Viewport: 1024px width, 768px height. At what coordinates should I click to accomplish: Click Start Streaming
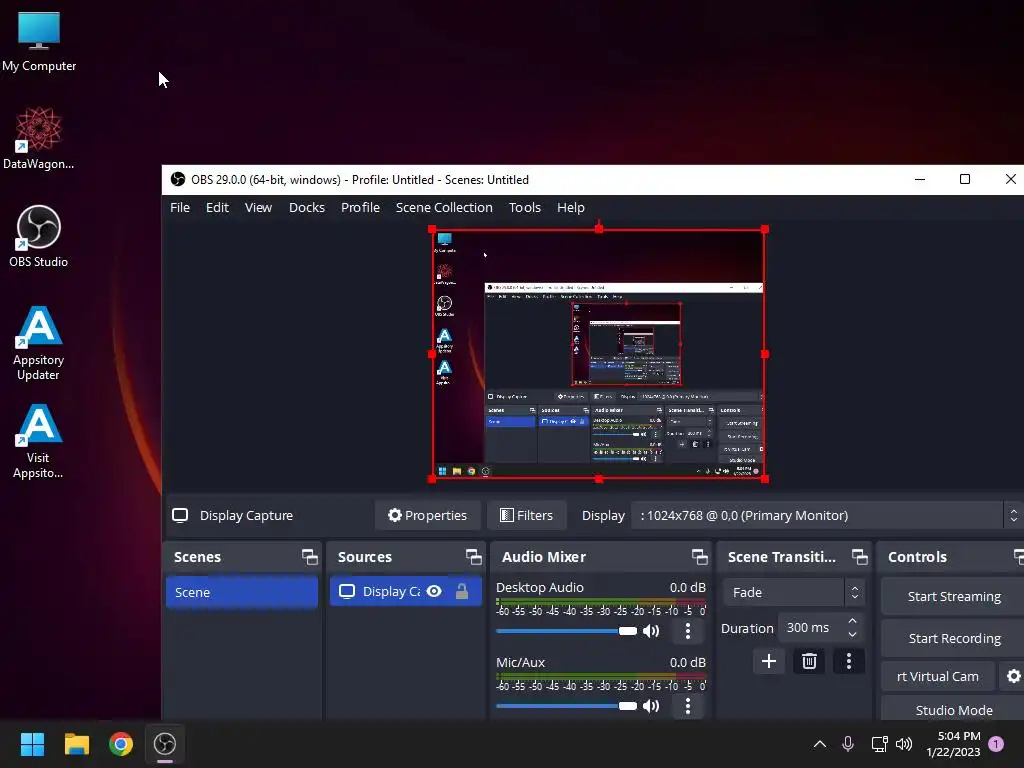(x=953, y=596)
